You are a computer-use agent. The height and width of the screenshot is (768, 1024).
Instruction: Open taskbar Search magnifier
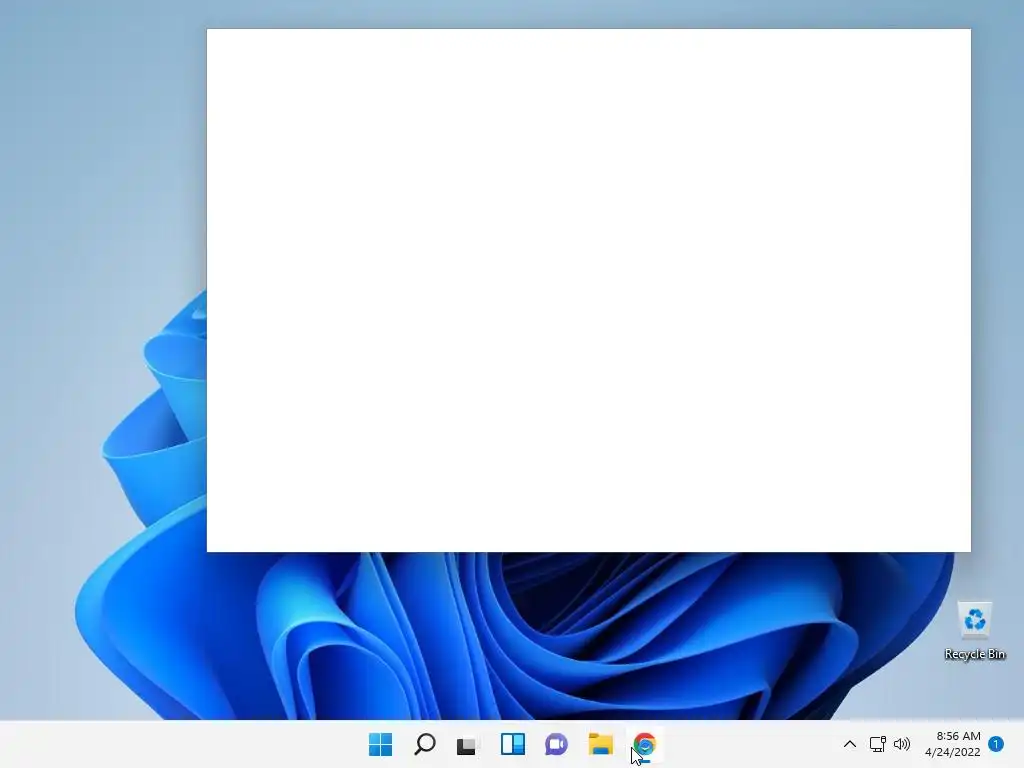click(x=424, y=744)
